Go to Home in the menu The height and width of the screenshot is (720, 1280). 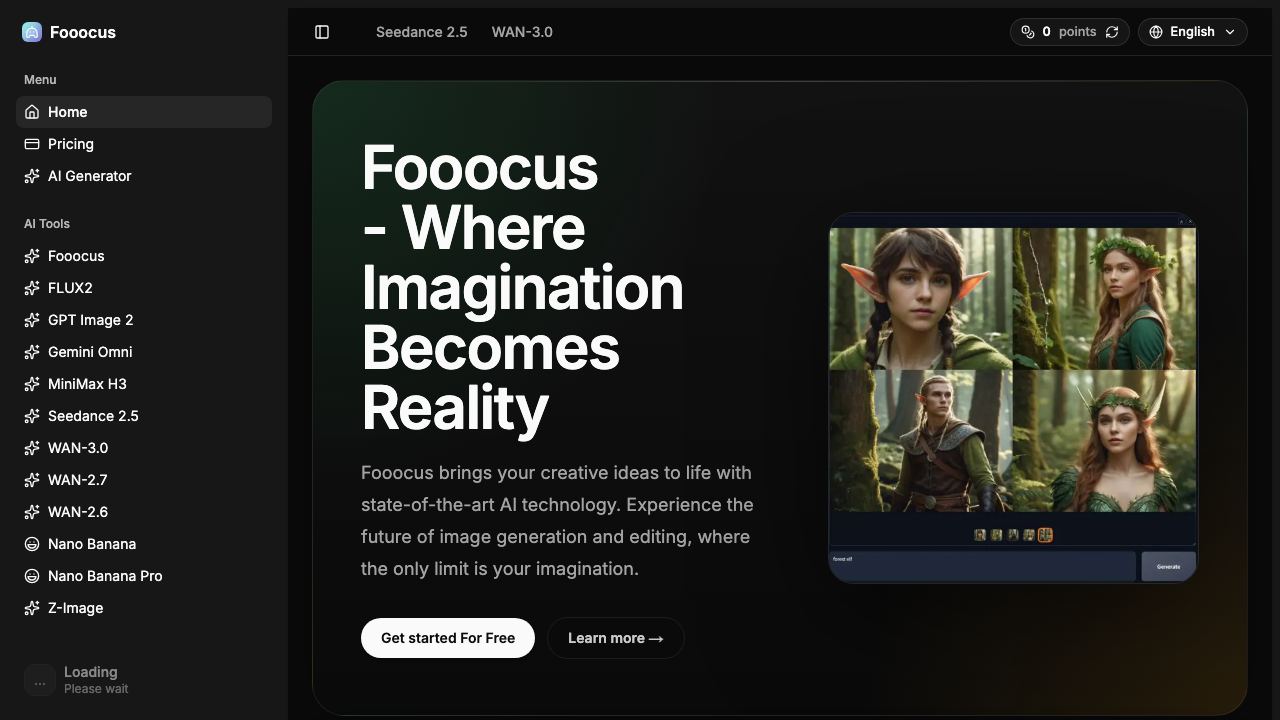pos(144,112)
